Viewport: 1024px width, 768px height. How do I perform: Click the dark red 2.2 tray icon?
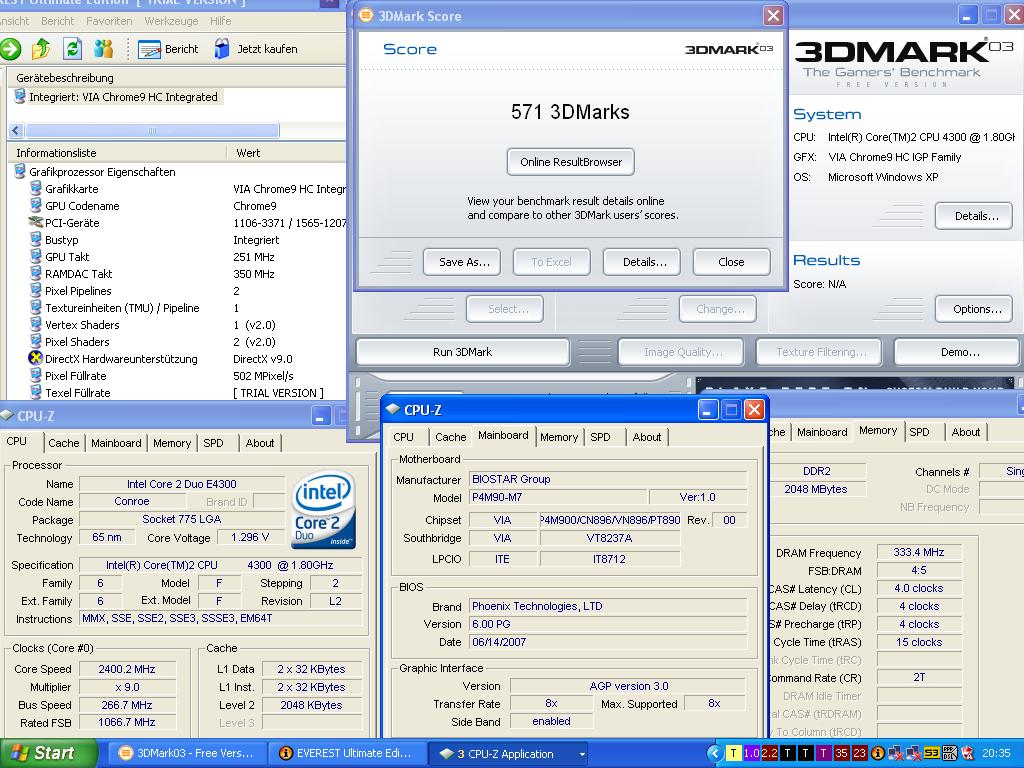coord(769,754)
